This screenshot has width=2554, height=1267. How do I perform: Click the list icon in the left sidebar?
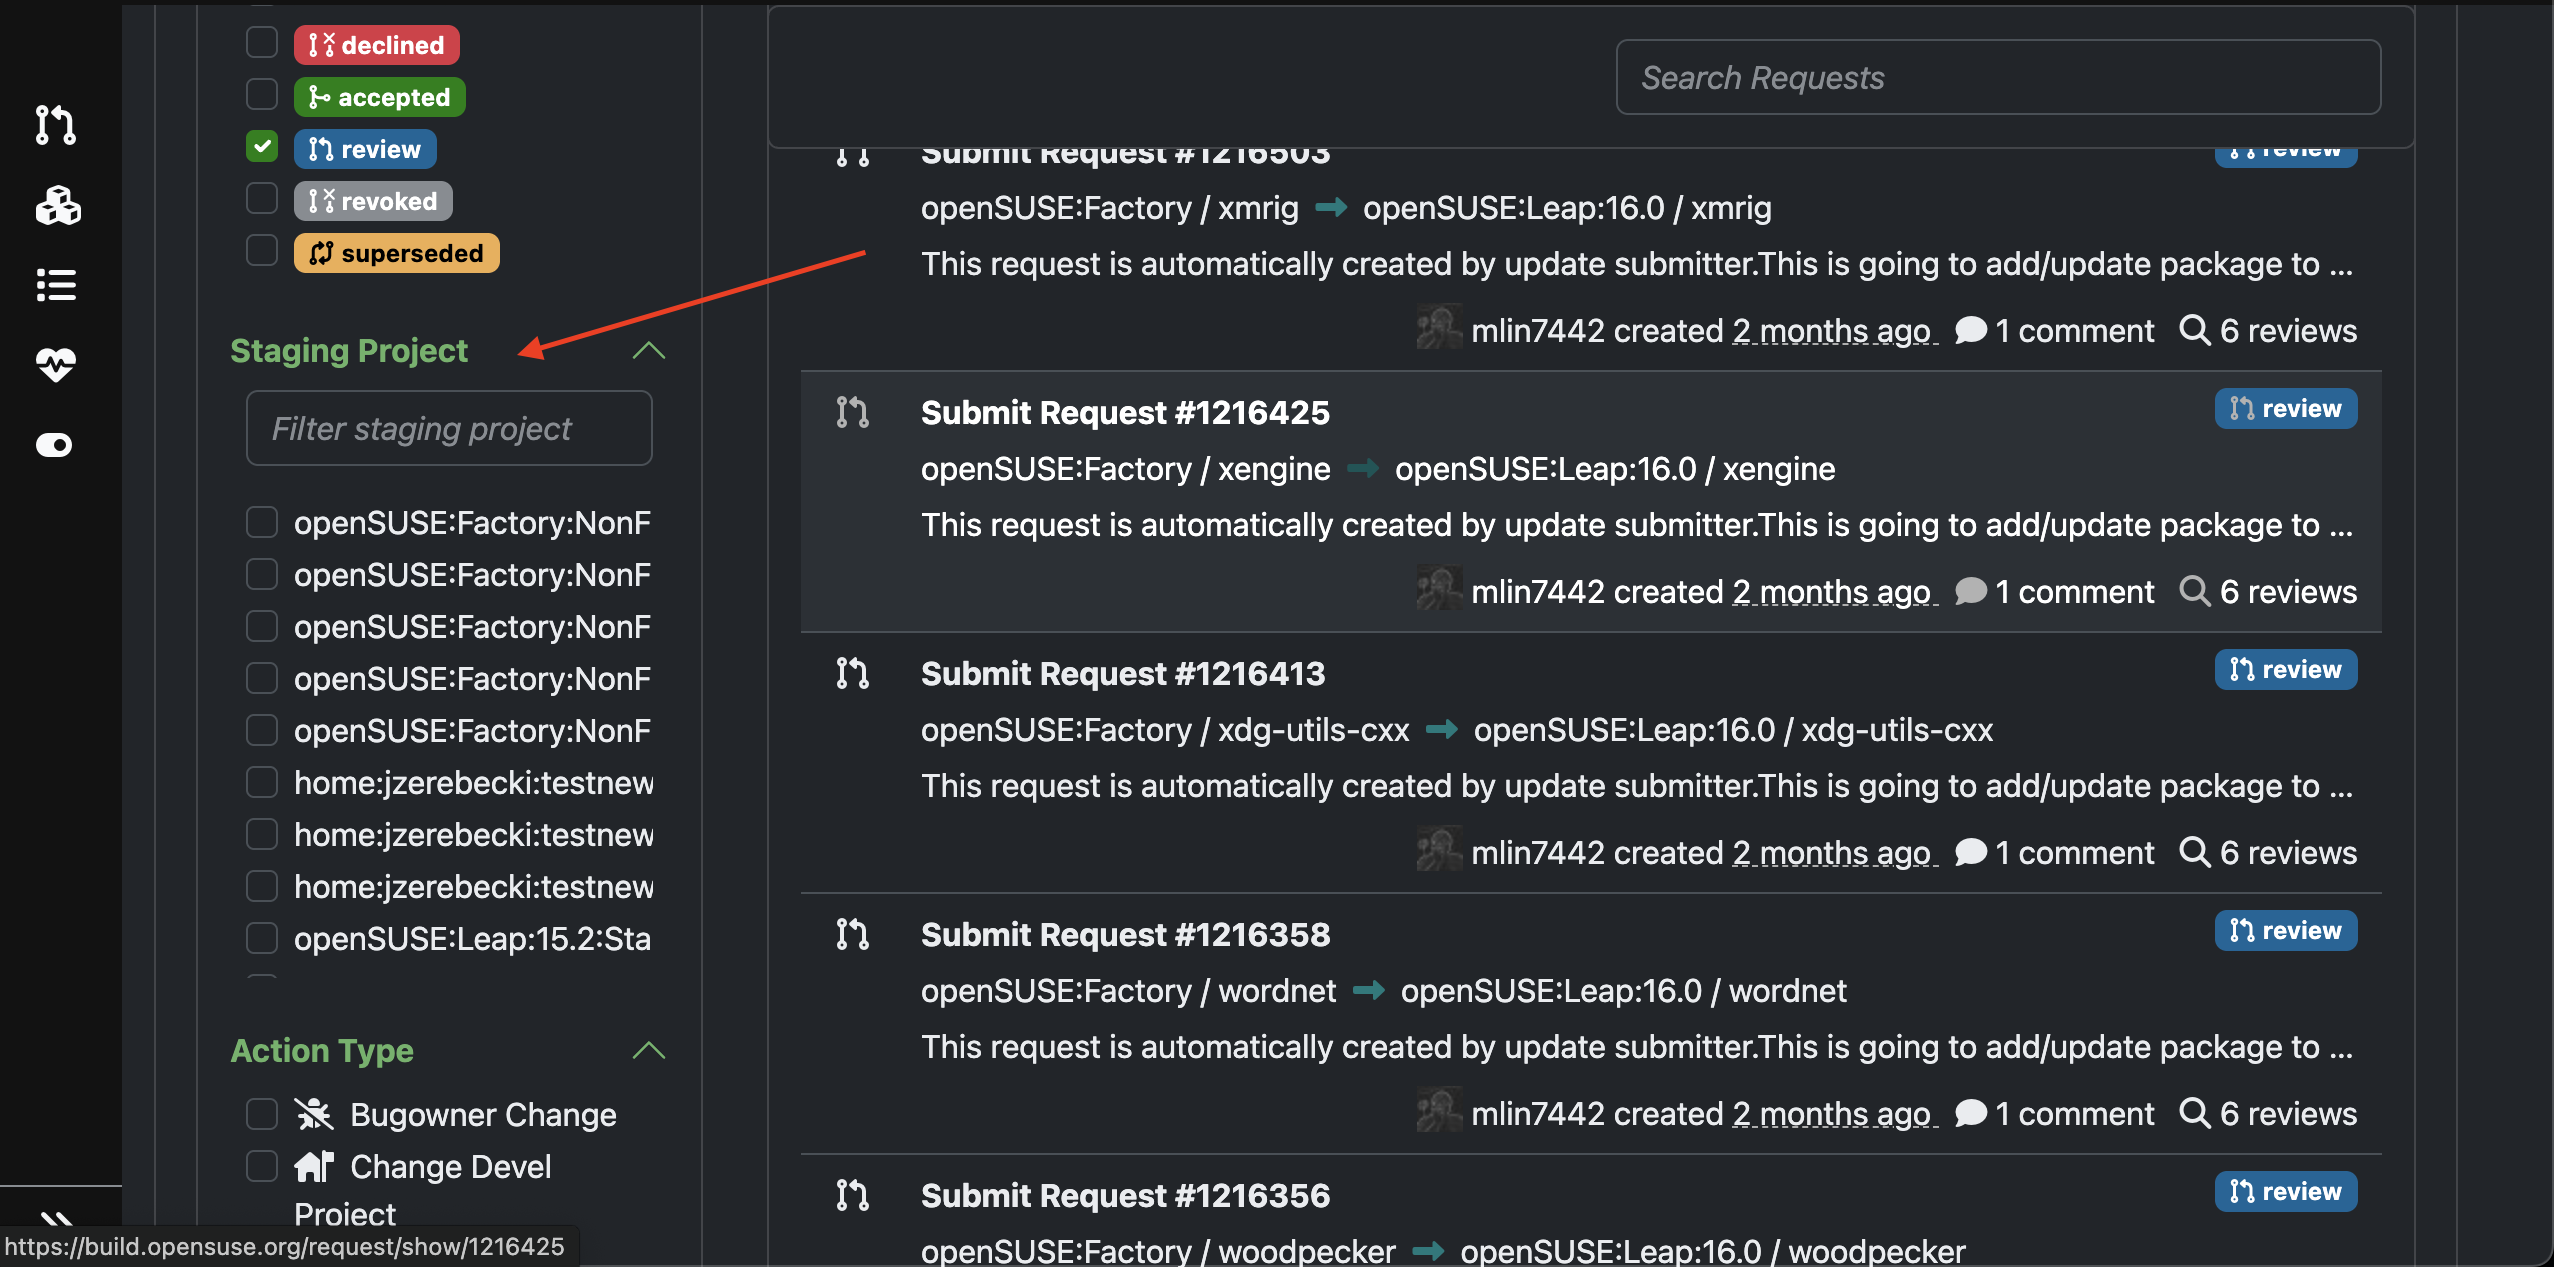[55, 285]
